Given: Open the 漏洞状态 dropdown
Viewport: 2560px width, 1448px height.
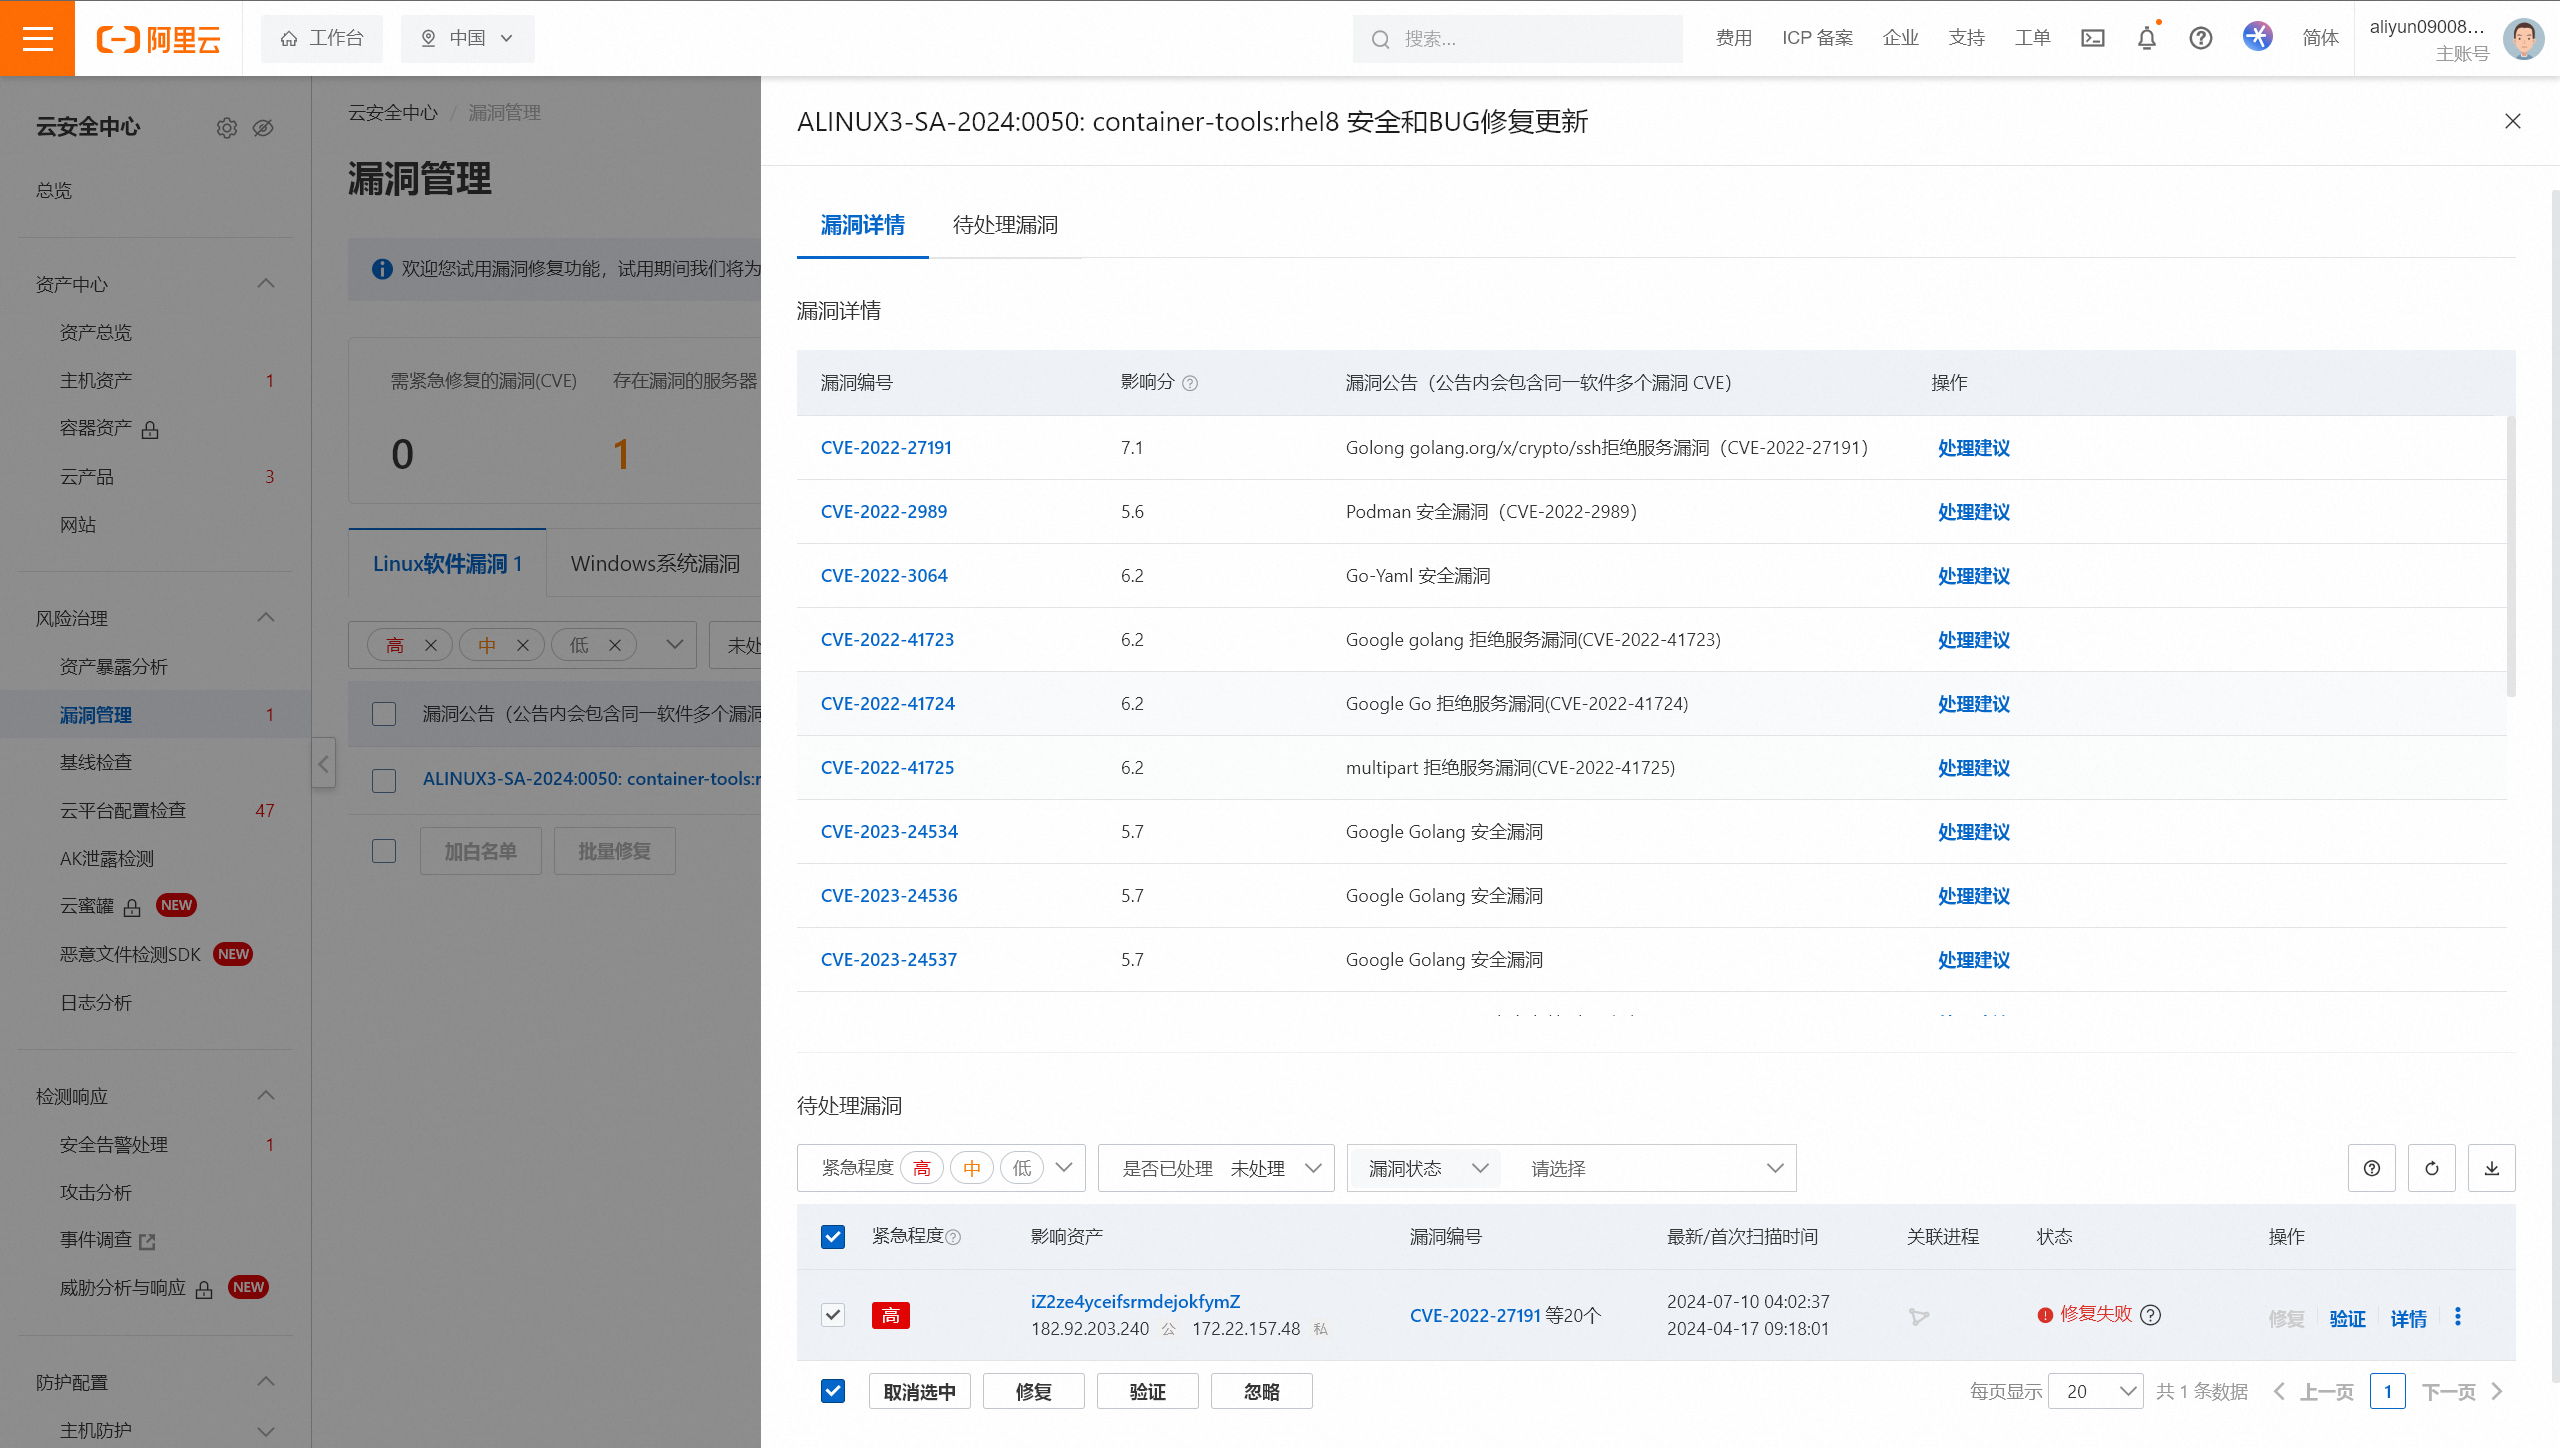Looking at the screenshot, I should pyautogui.click(x=1424, y=1168).
